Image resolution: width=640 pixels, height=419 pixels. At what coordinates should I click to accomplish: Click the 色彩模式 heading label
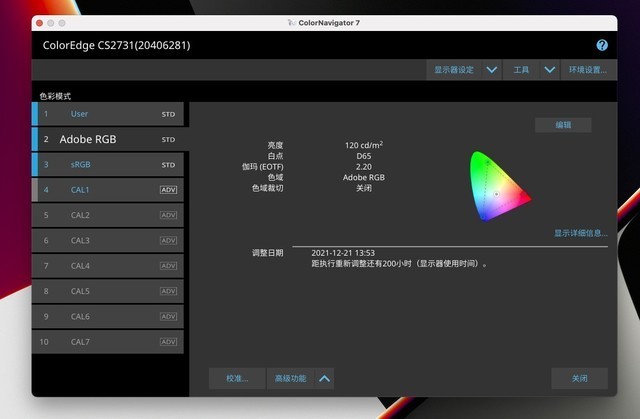coord(55,96)
